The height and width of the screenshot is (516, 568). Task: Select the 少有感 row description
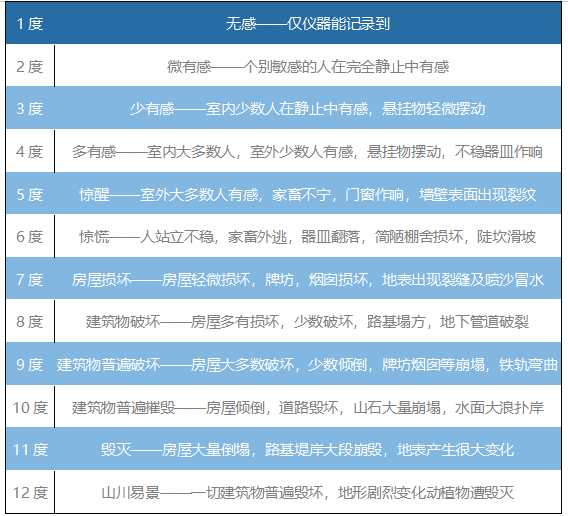[308, 109]
